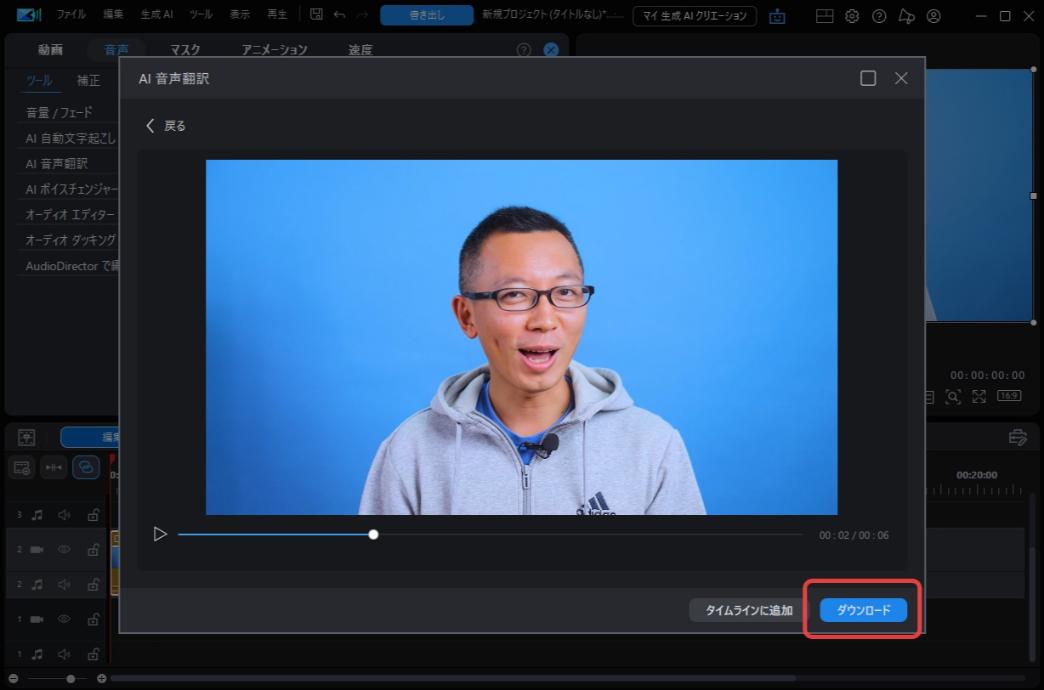Click the save project icon
Viewport: 1044px width, 690px height.
(315, 14)
